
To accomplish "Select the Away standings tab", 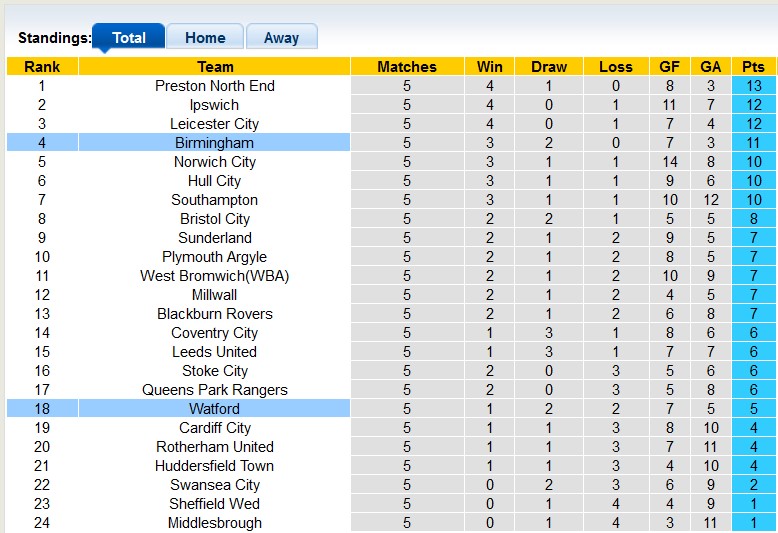I will 281,38.
